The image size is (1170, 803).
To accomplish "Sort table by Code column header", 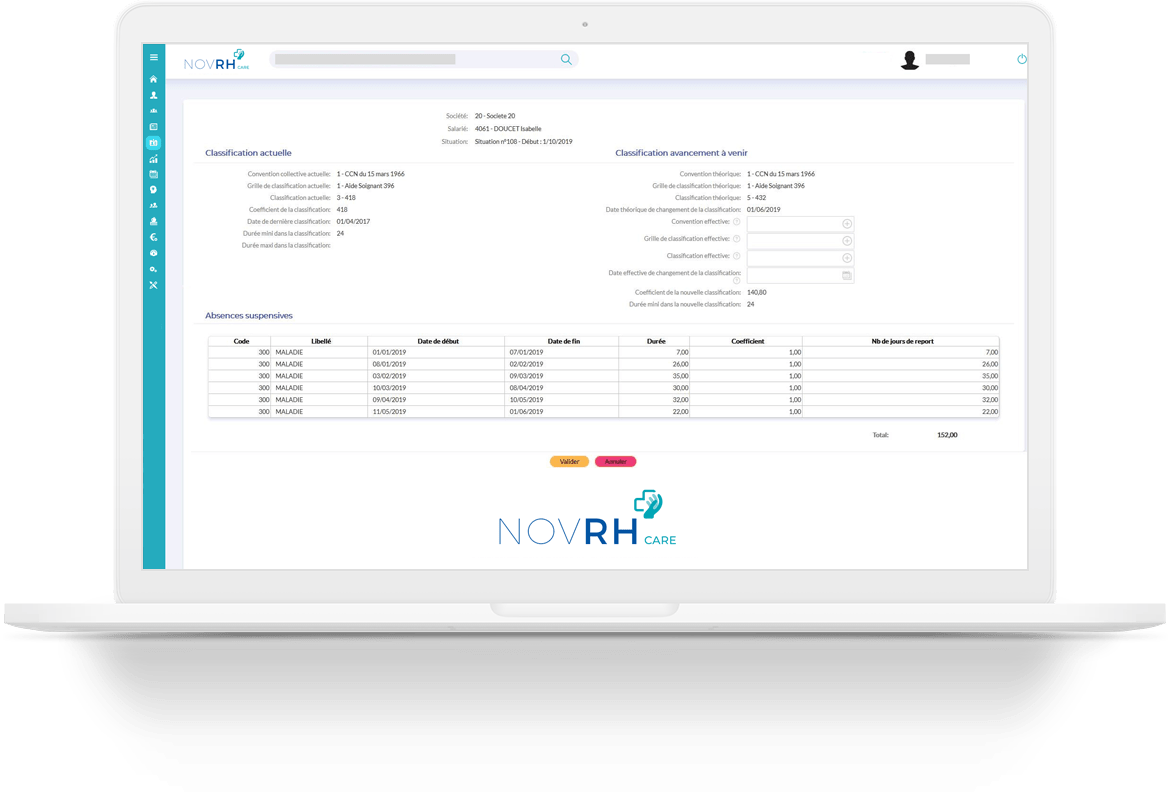I will click(x=241, y=341).
